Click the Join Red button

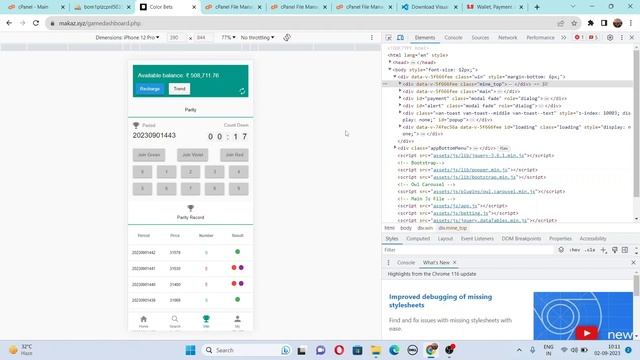coord(234,155)
